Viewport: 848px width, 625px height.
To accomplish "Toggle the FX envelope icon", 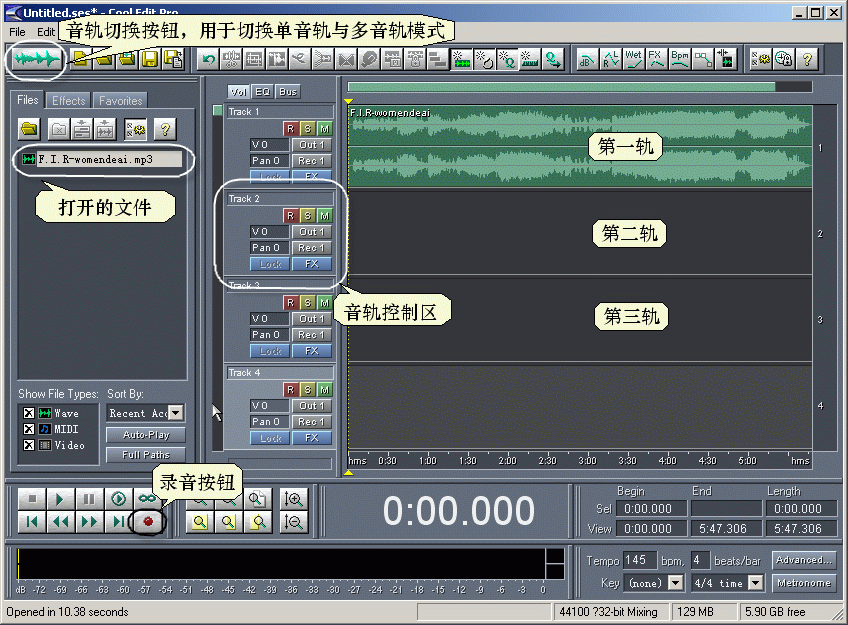I will click(656, 59).
